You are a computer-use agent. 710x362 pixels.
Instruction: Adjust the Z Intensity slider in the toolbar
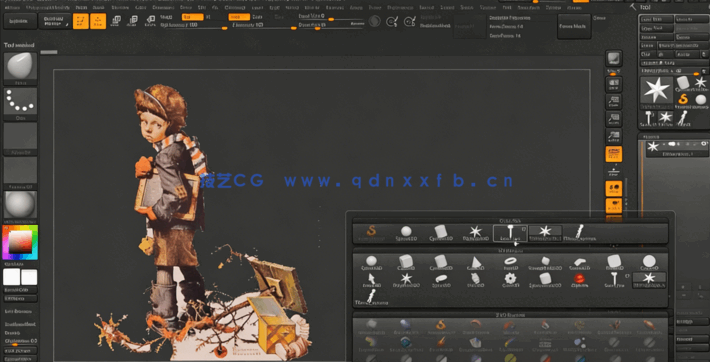click(x=264, y=25)
